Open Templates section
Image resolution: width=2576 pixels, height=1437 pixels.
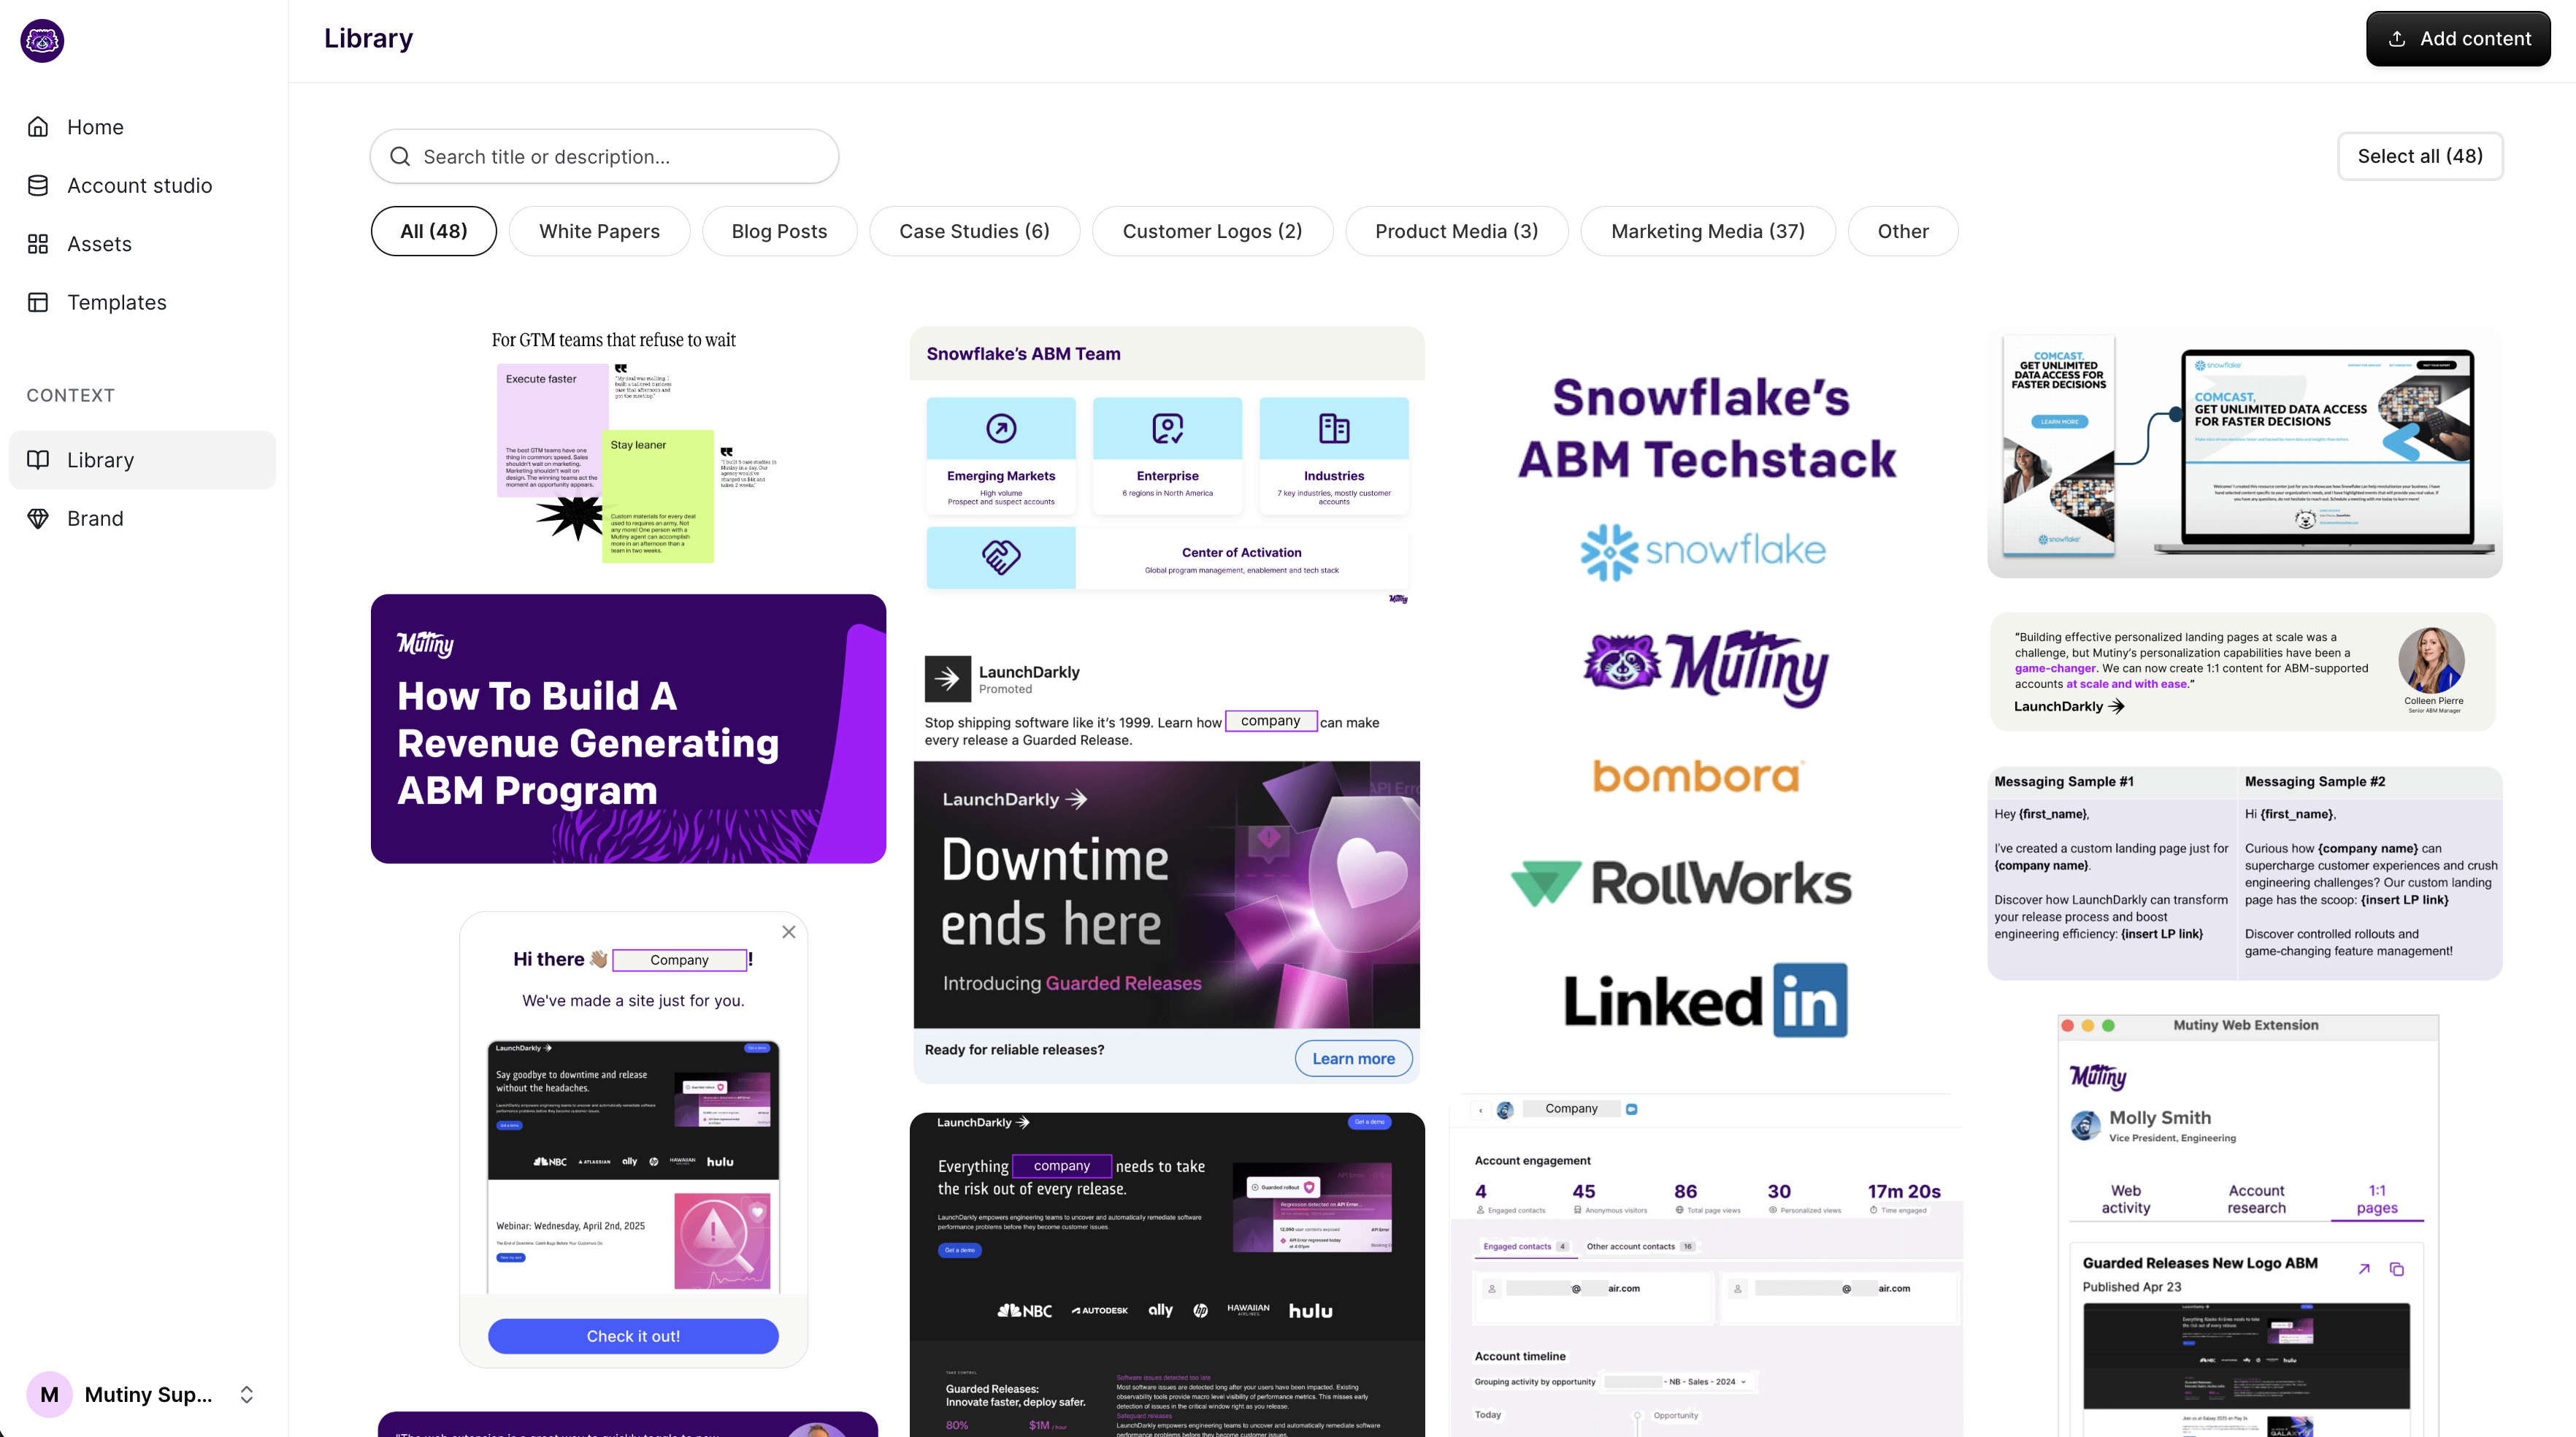point(142,302)
